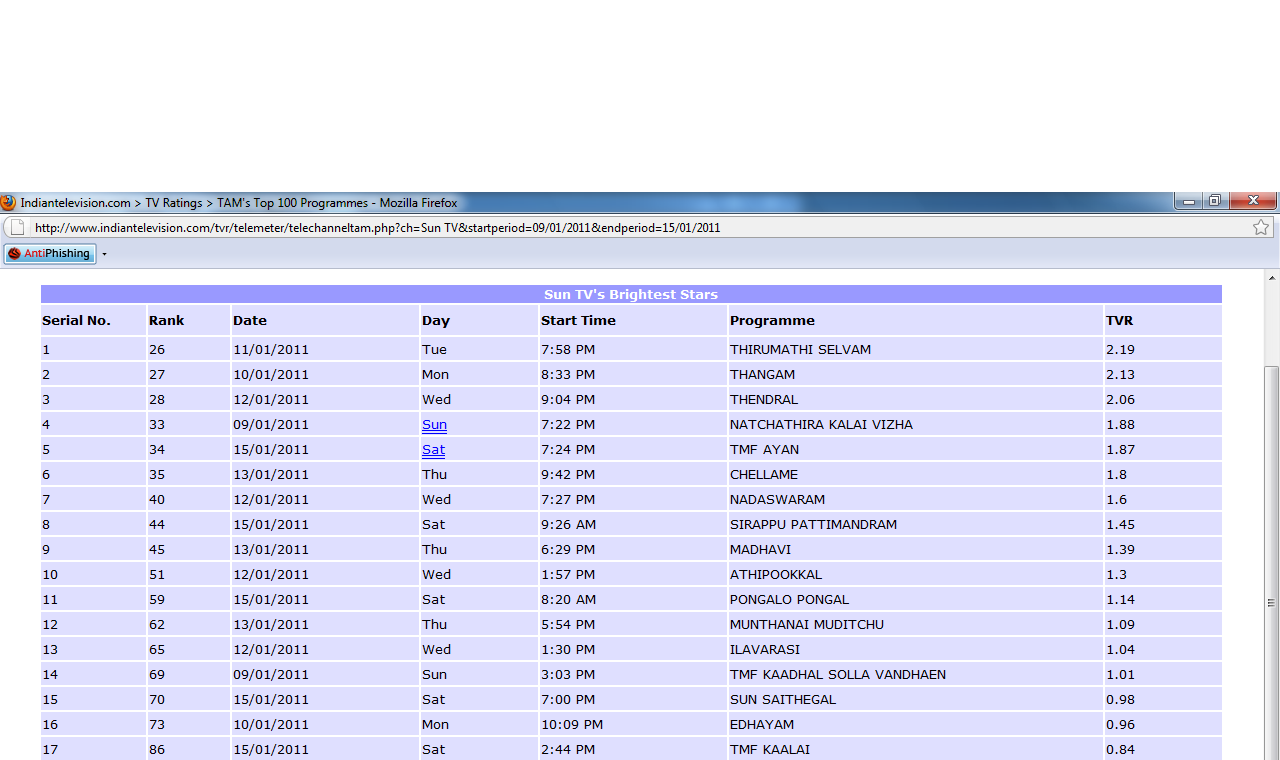This screenshot has width=1280, height=760.
Task: Click the 3:03 PM start time
Action: pos(568,675)
